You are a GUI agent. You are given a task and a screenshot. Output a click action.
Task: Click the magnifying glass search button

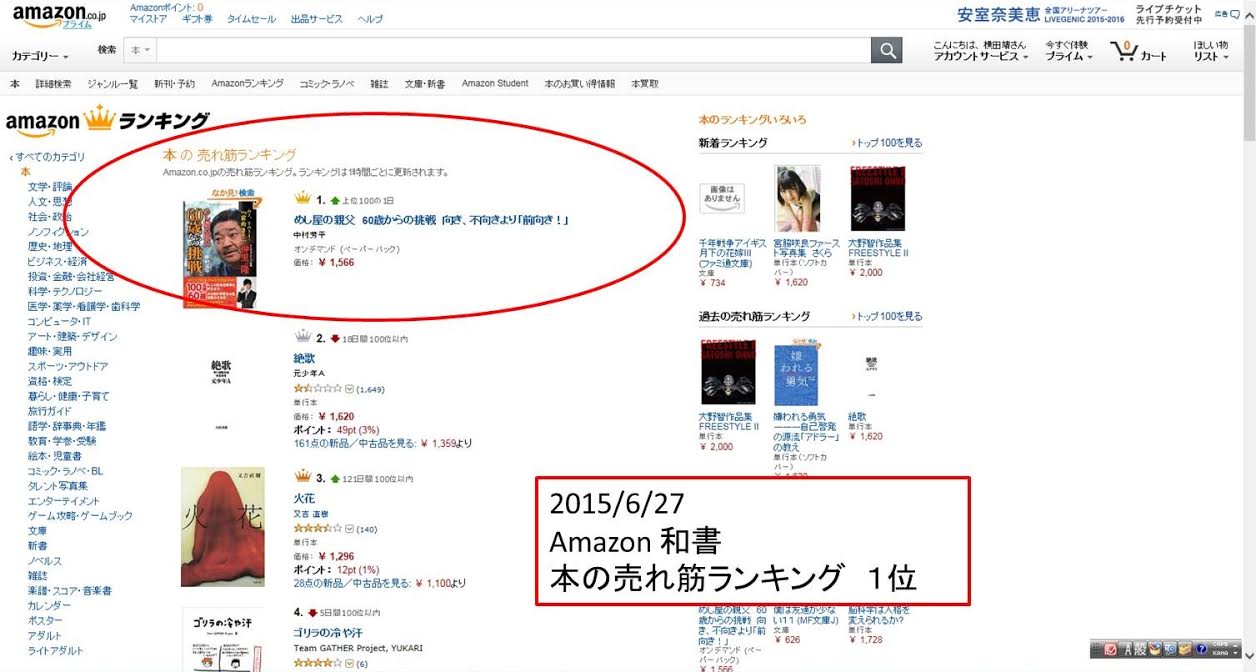tap(886, 51)
